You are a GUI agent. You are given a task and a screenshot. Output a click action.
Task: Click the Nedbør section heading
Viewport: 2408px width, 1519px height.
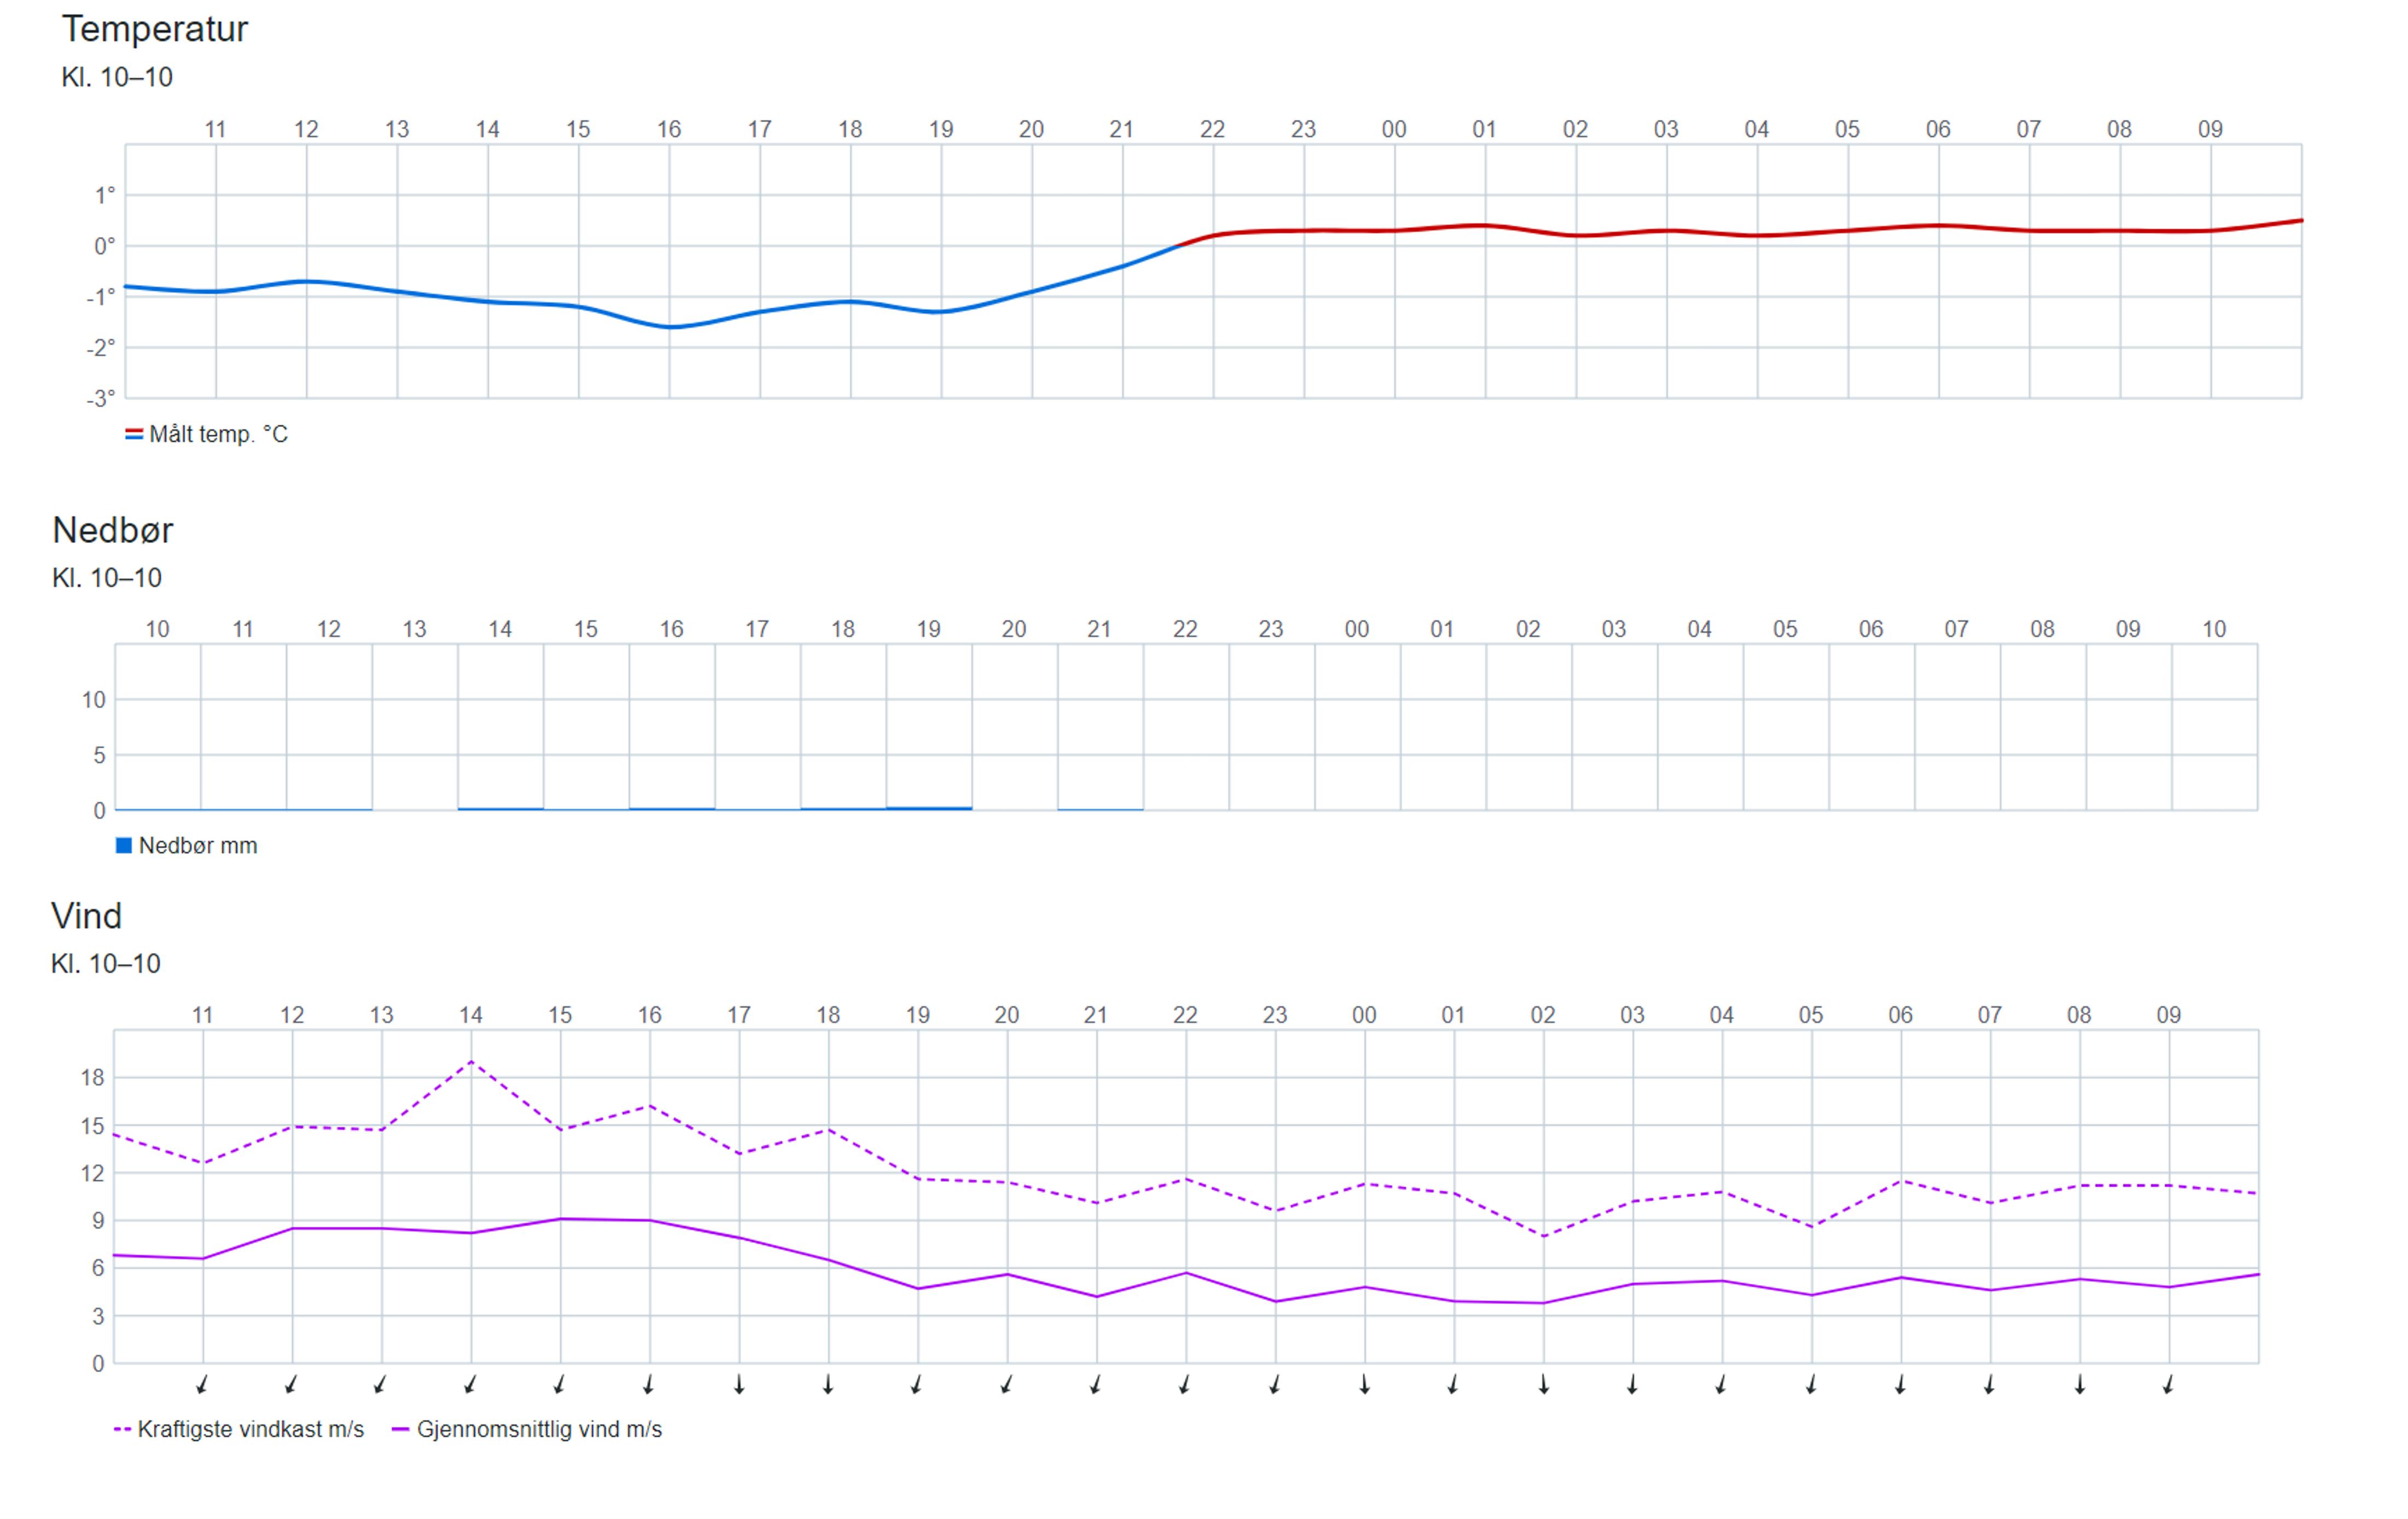point(112,530)
